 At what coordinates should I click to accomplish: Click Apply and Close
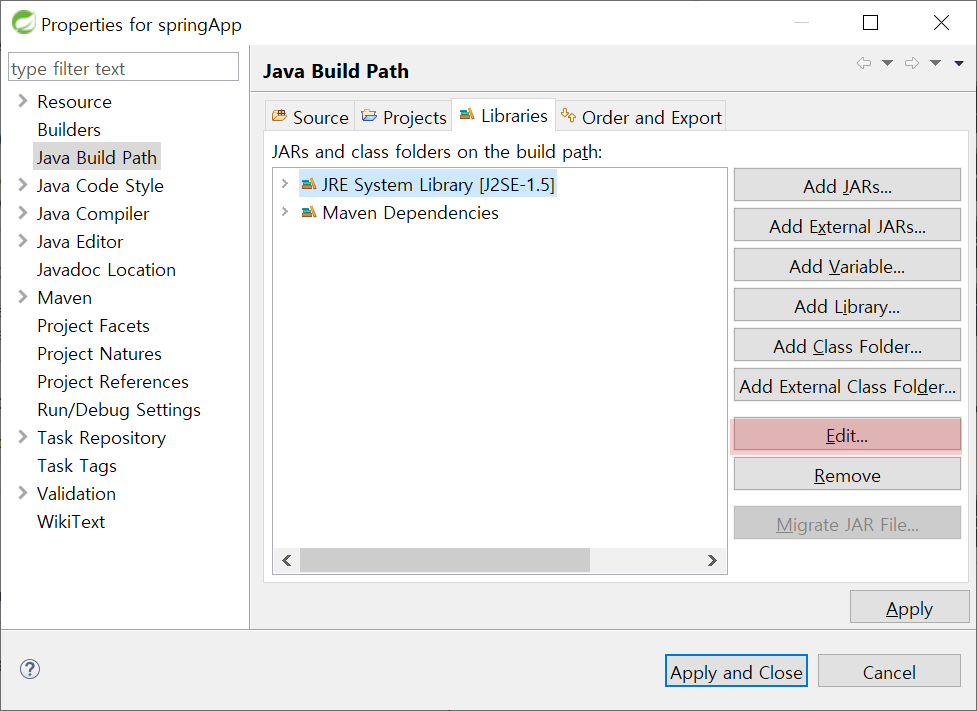coord(736,671)
